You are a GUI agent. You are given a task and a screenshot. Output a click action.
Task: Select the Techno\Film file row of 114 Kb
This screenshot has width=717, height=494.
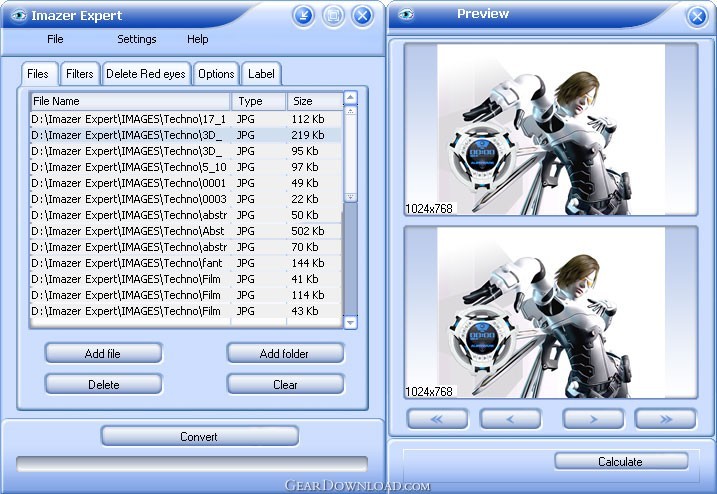186,295
